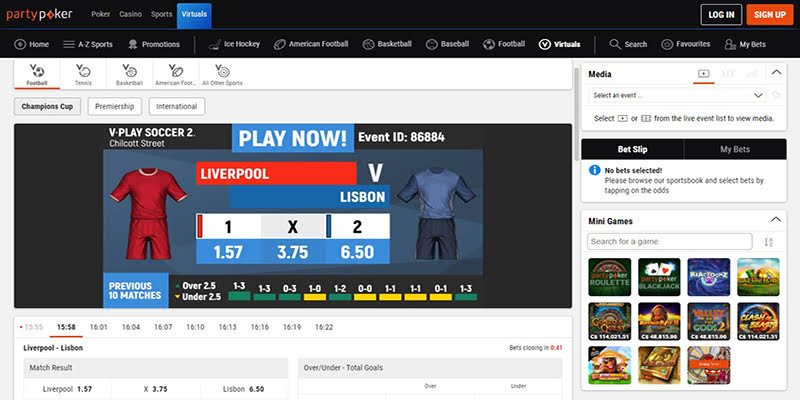Choose virtual American Football icon
The image size is (800, 400).
(176, 71)
